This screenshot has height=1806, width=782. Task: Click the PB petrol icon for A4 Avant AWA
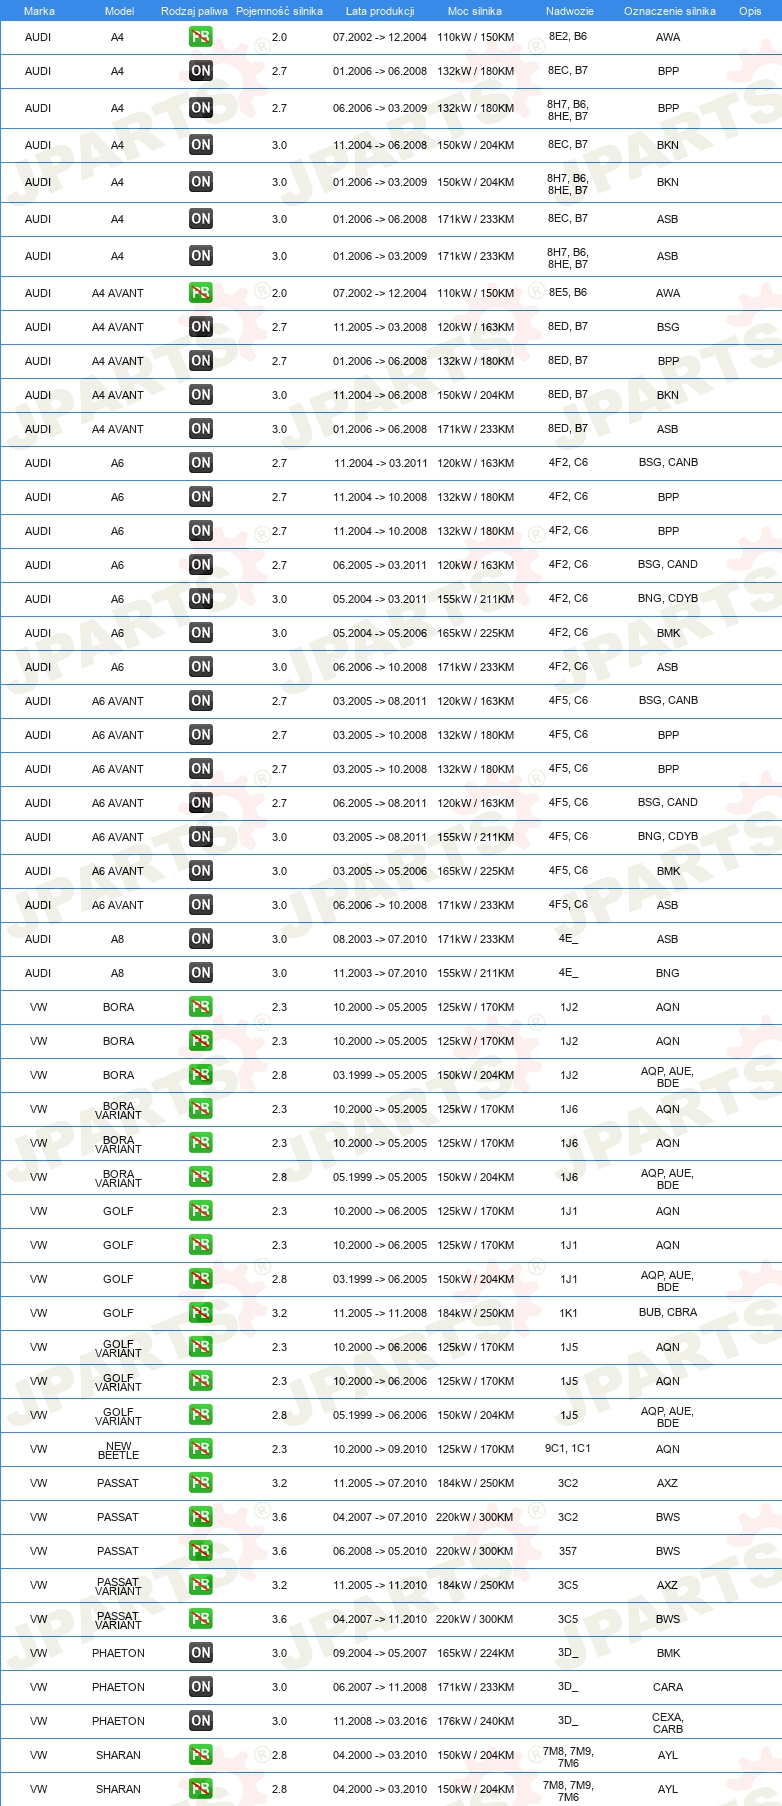200,293
